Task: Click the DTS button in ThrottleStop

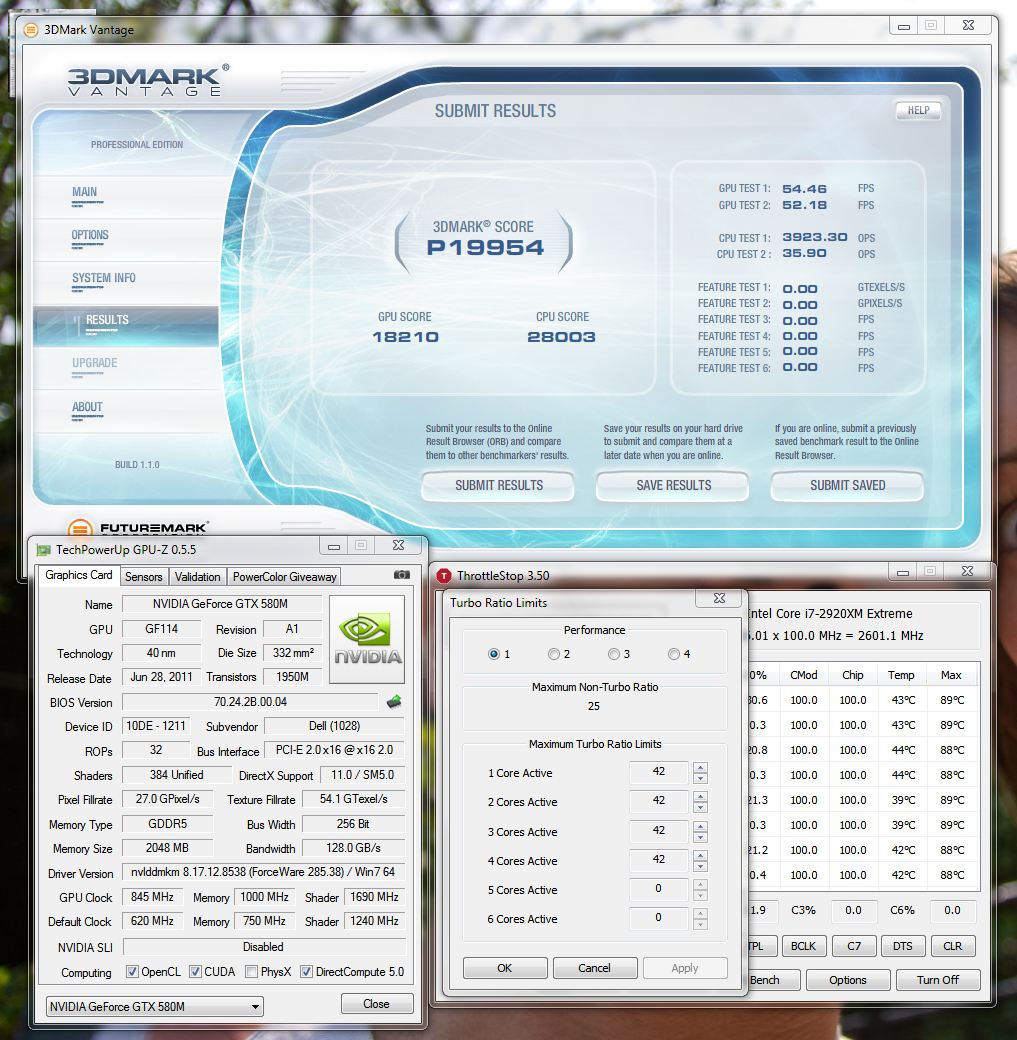Action: (x=902, y=946)
